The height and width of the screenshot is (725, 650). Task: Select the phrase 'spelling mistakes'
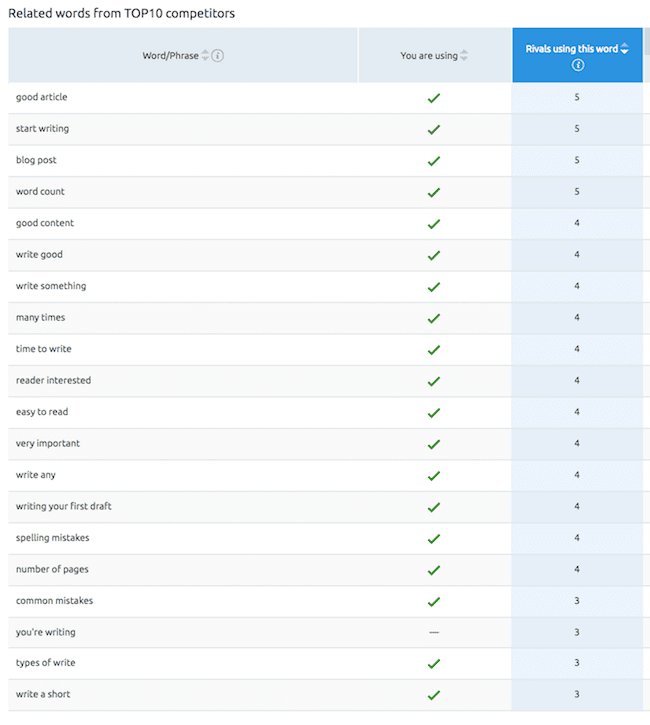coord(52,537)
